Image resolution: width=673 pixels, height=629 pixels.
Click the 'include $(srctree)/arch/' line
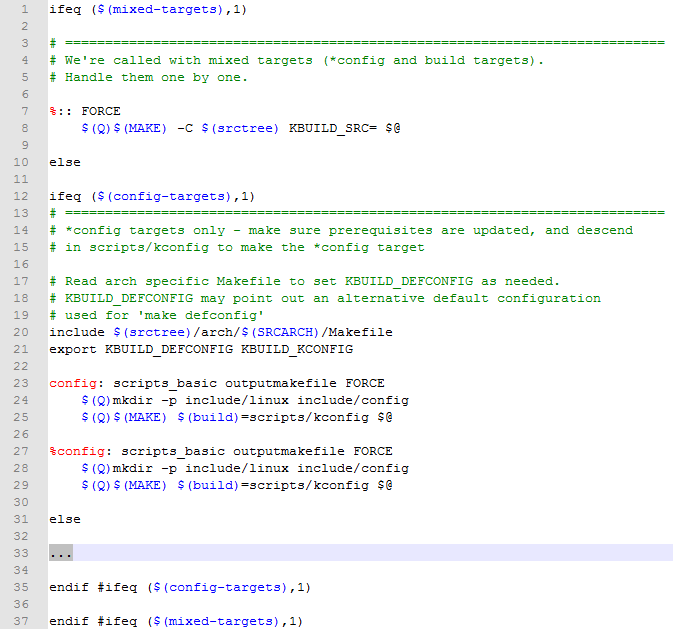[x=221, y=332]
